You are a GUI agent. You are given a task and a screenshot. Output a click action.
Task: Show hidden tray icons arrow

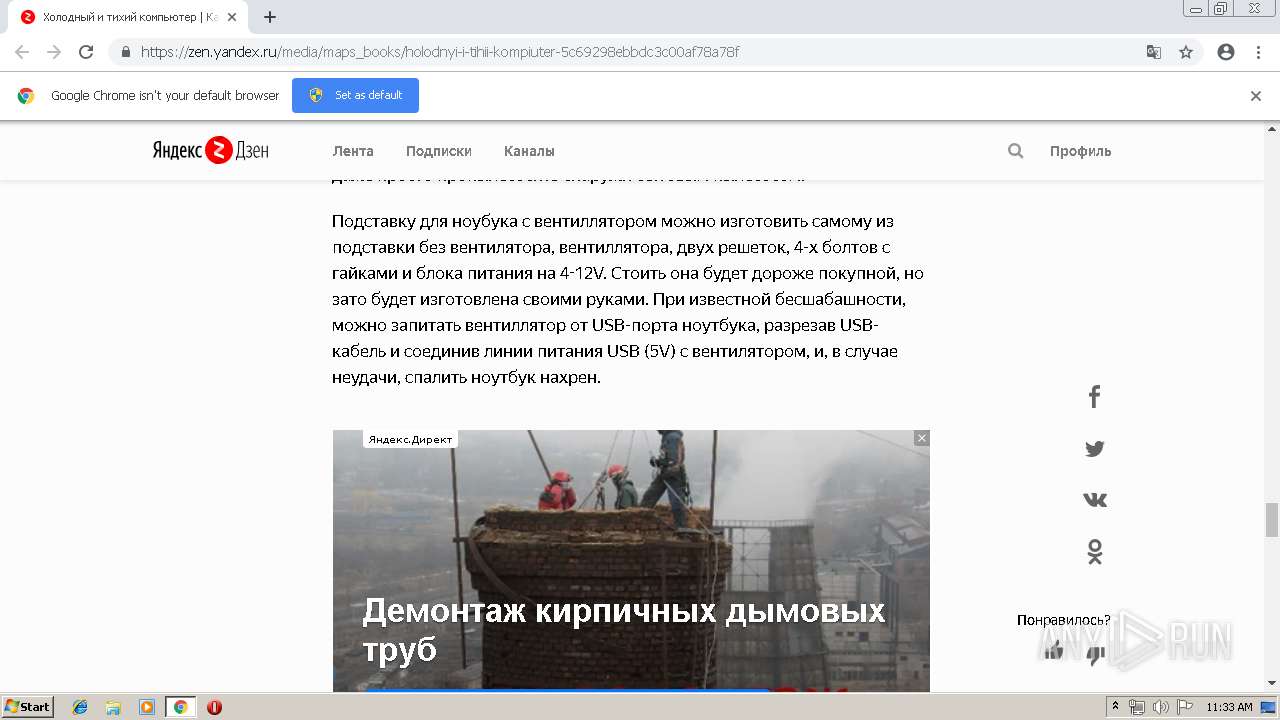click(x=1115, y=707)
